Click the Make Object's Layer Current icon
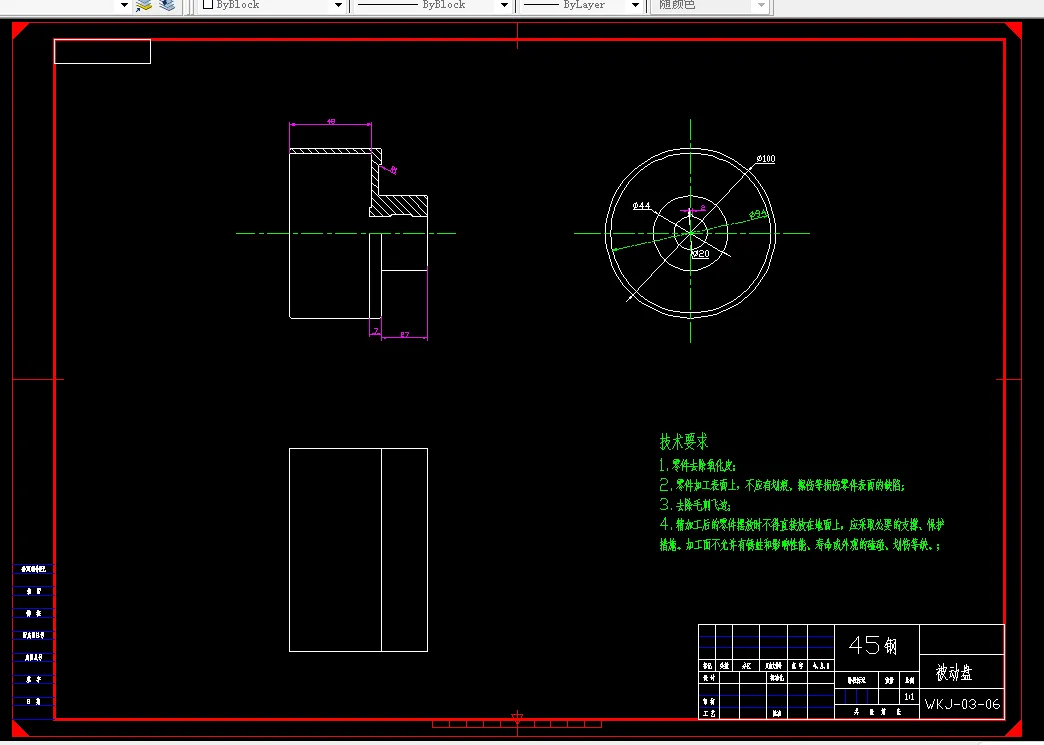 tap(144, 5)
